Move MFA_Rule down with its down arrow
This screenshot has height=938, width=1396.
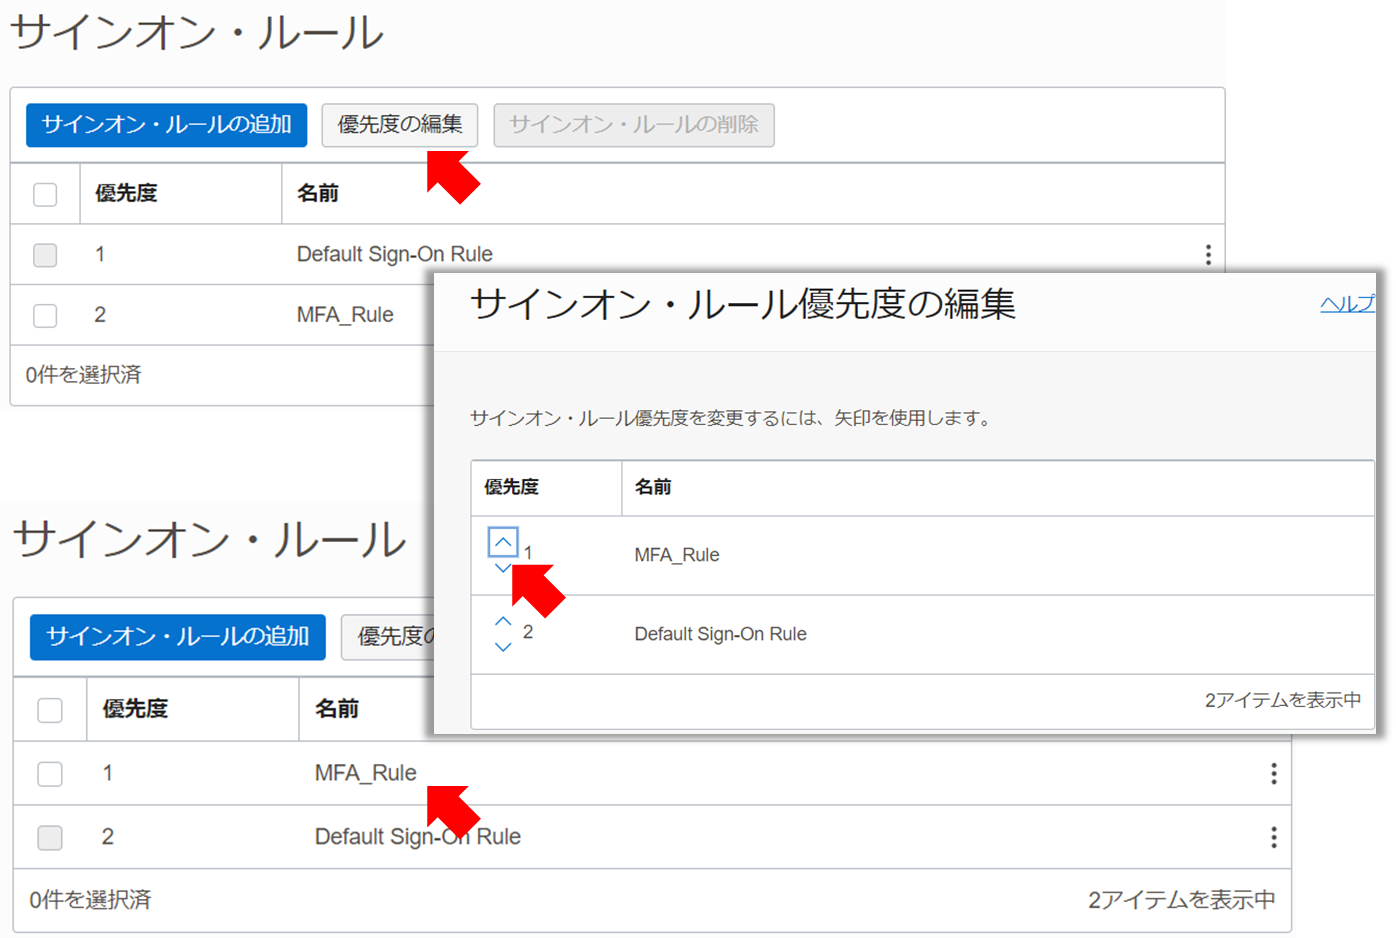point(503,568)
